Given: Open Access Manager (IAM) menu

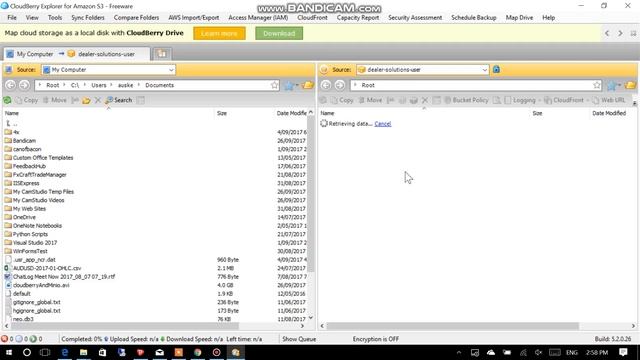Looking at the screenshot, I should click(x=258, y=18).
